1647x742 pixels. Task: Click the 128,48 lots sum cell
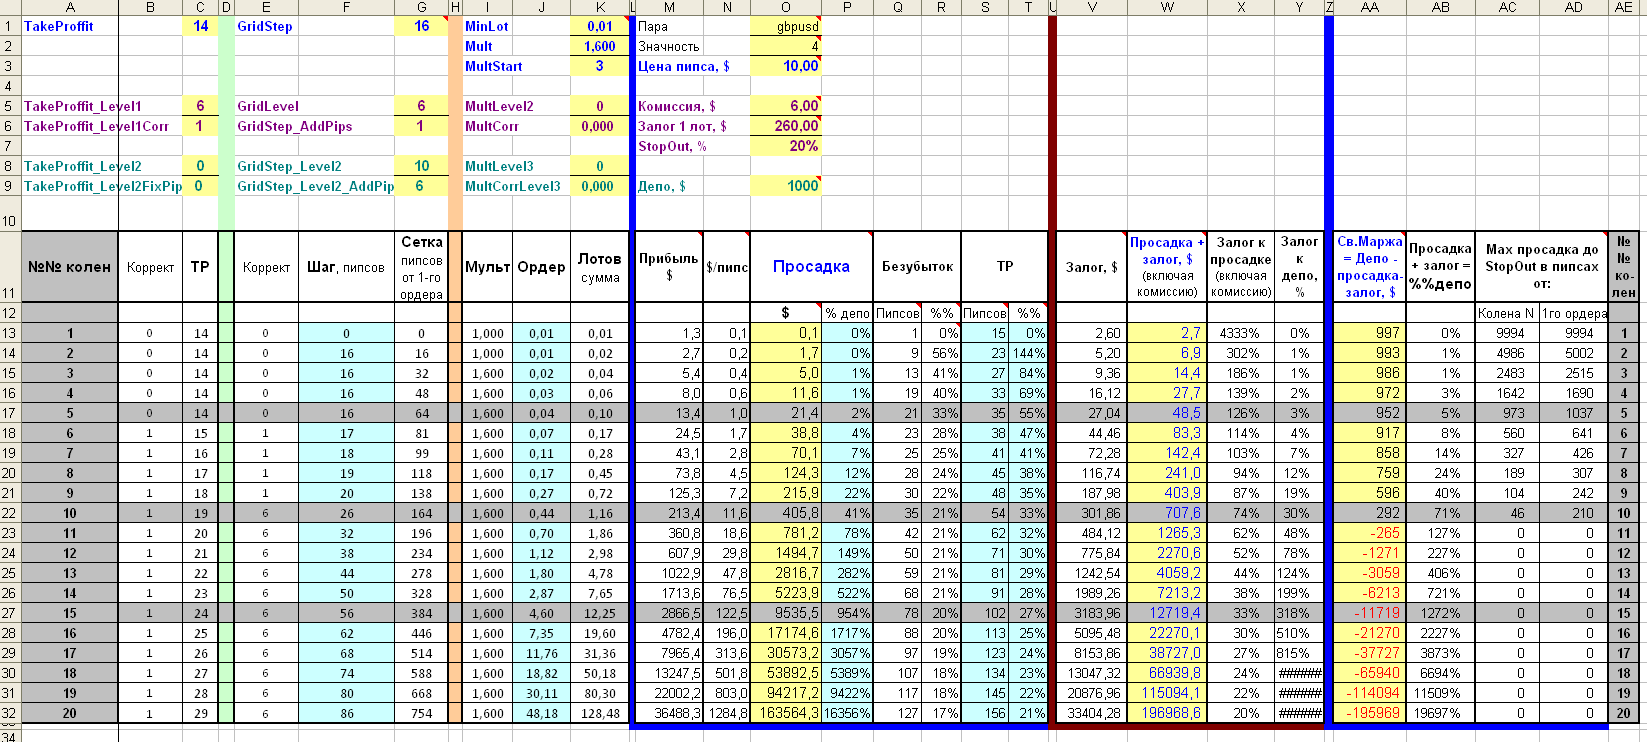point(600,713)
